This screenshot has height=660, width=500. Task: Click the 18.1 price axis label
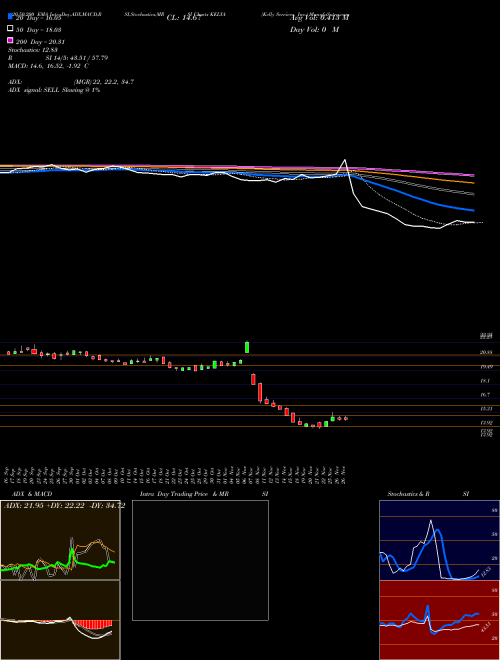click(486, 381)
